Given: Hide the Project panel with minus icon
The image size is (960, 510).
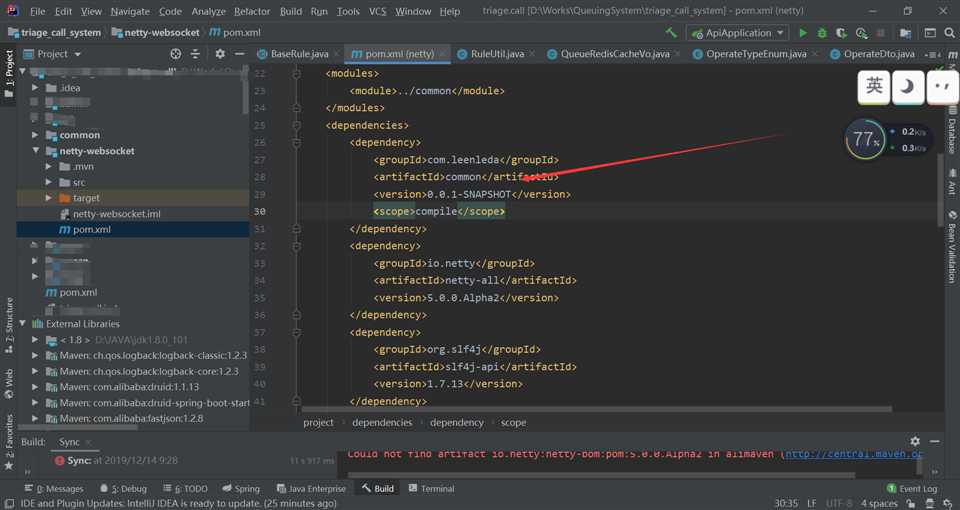Looking at the screenshot, I should (x=239, y=54).
